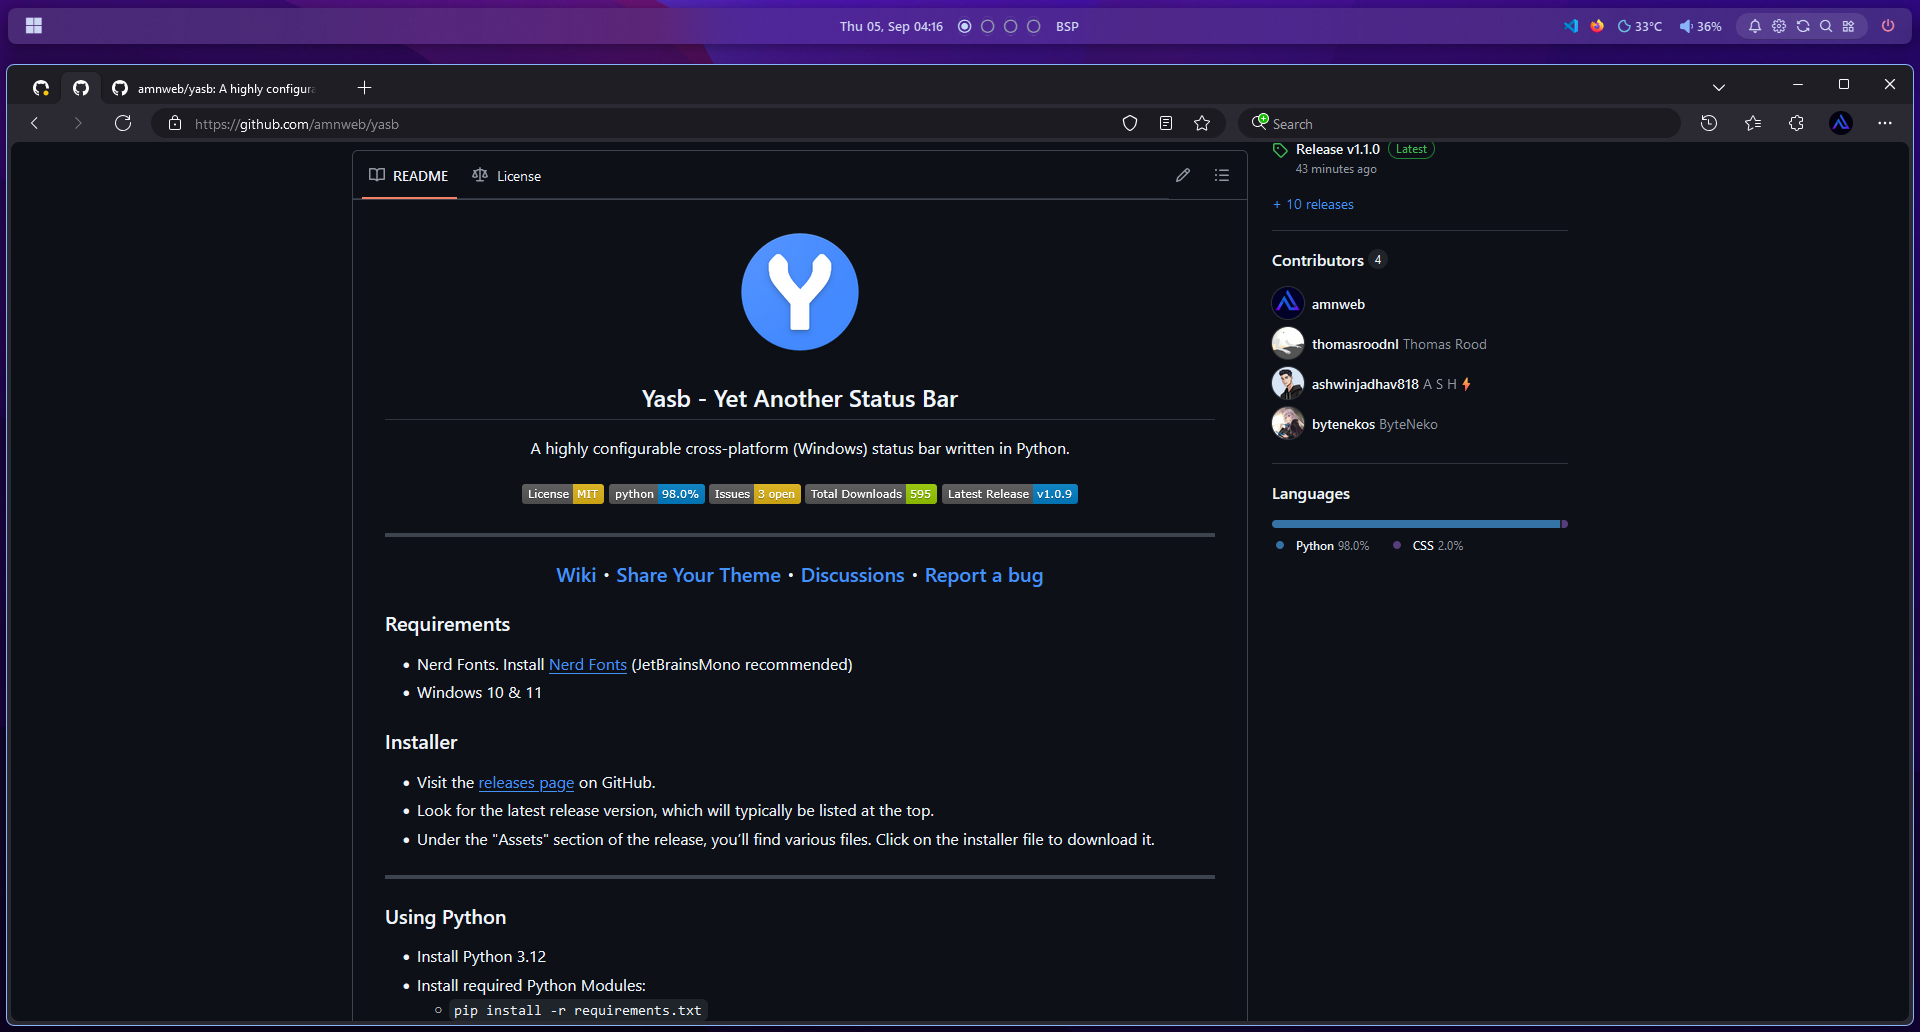Select the first workspace indicator

[965, 26]
